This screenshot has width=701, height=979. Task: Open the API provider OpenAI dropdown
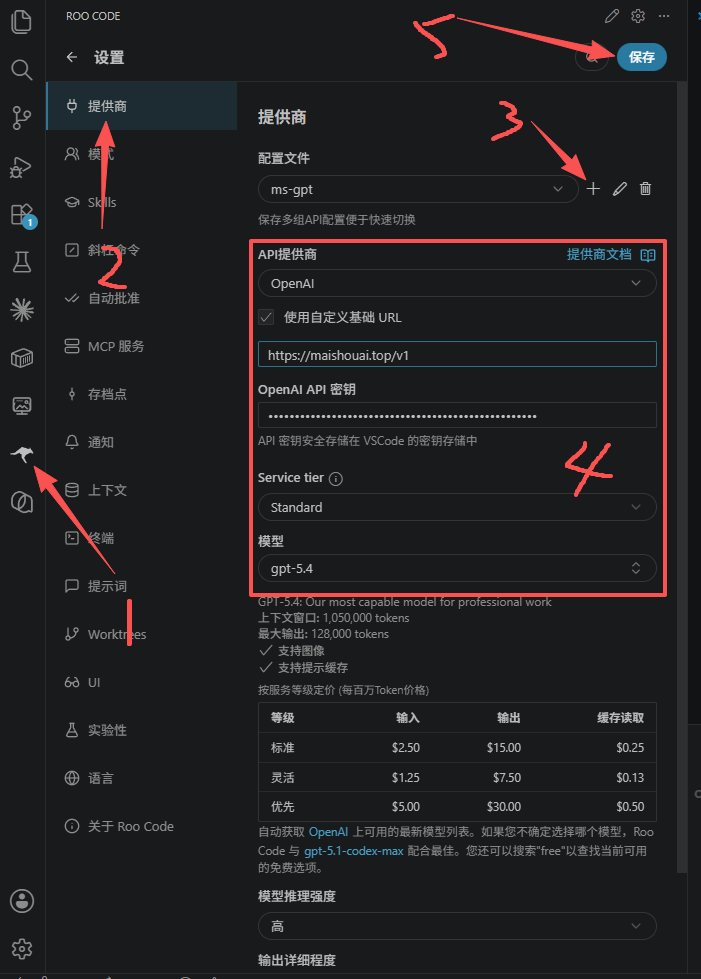pyautogui.click(x=457, y=283)
